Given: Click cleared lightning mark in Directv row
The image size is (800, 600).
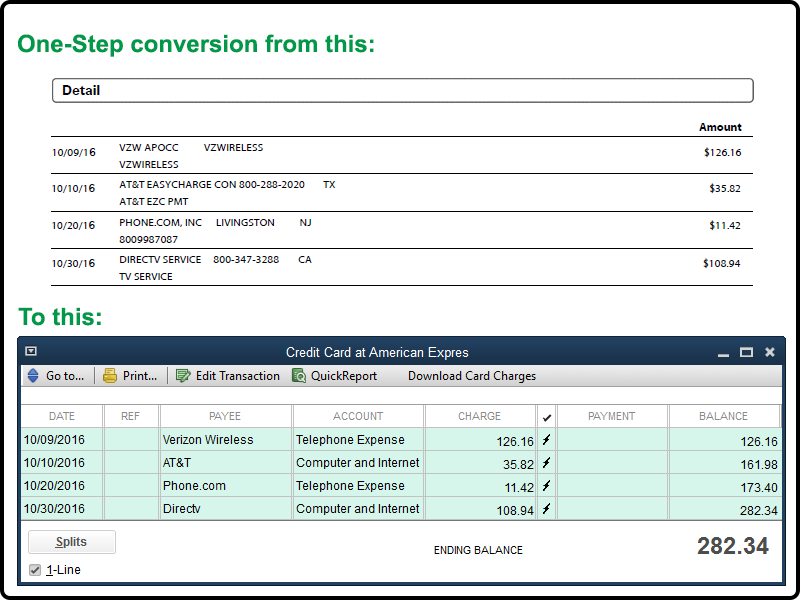Looking at the screenshot, I should (x=546, y=509).
